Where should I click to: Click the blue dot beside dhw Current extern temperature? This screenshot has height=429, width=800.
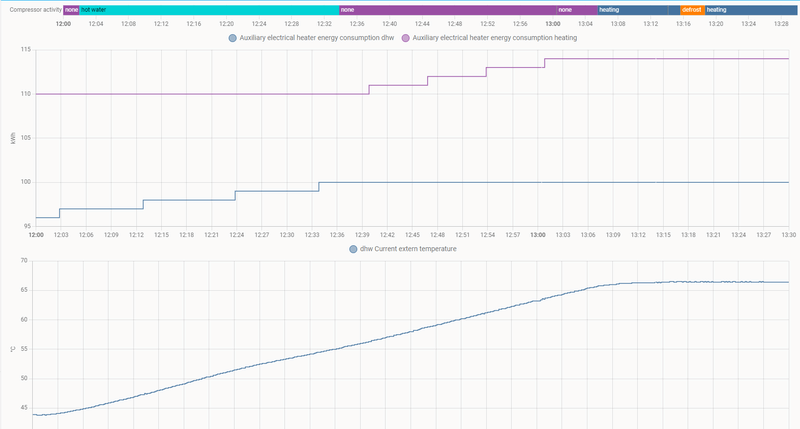[353, 249]
